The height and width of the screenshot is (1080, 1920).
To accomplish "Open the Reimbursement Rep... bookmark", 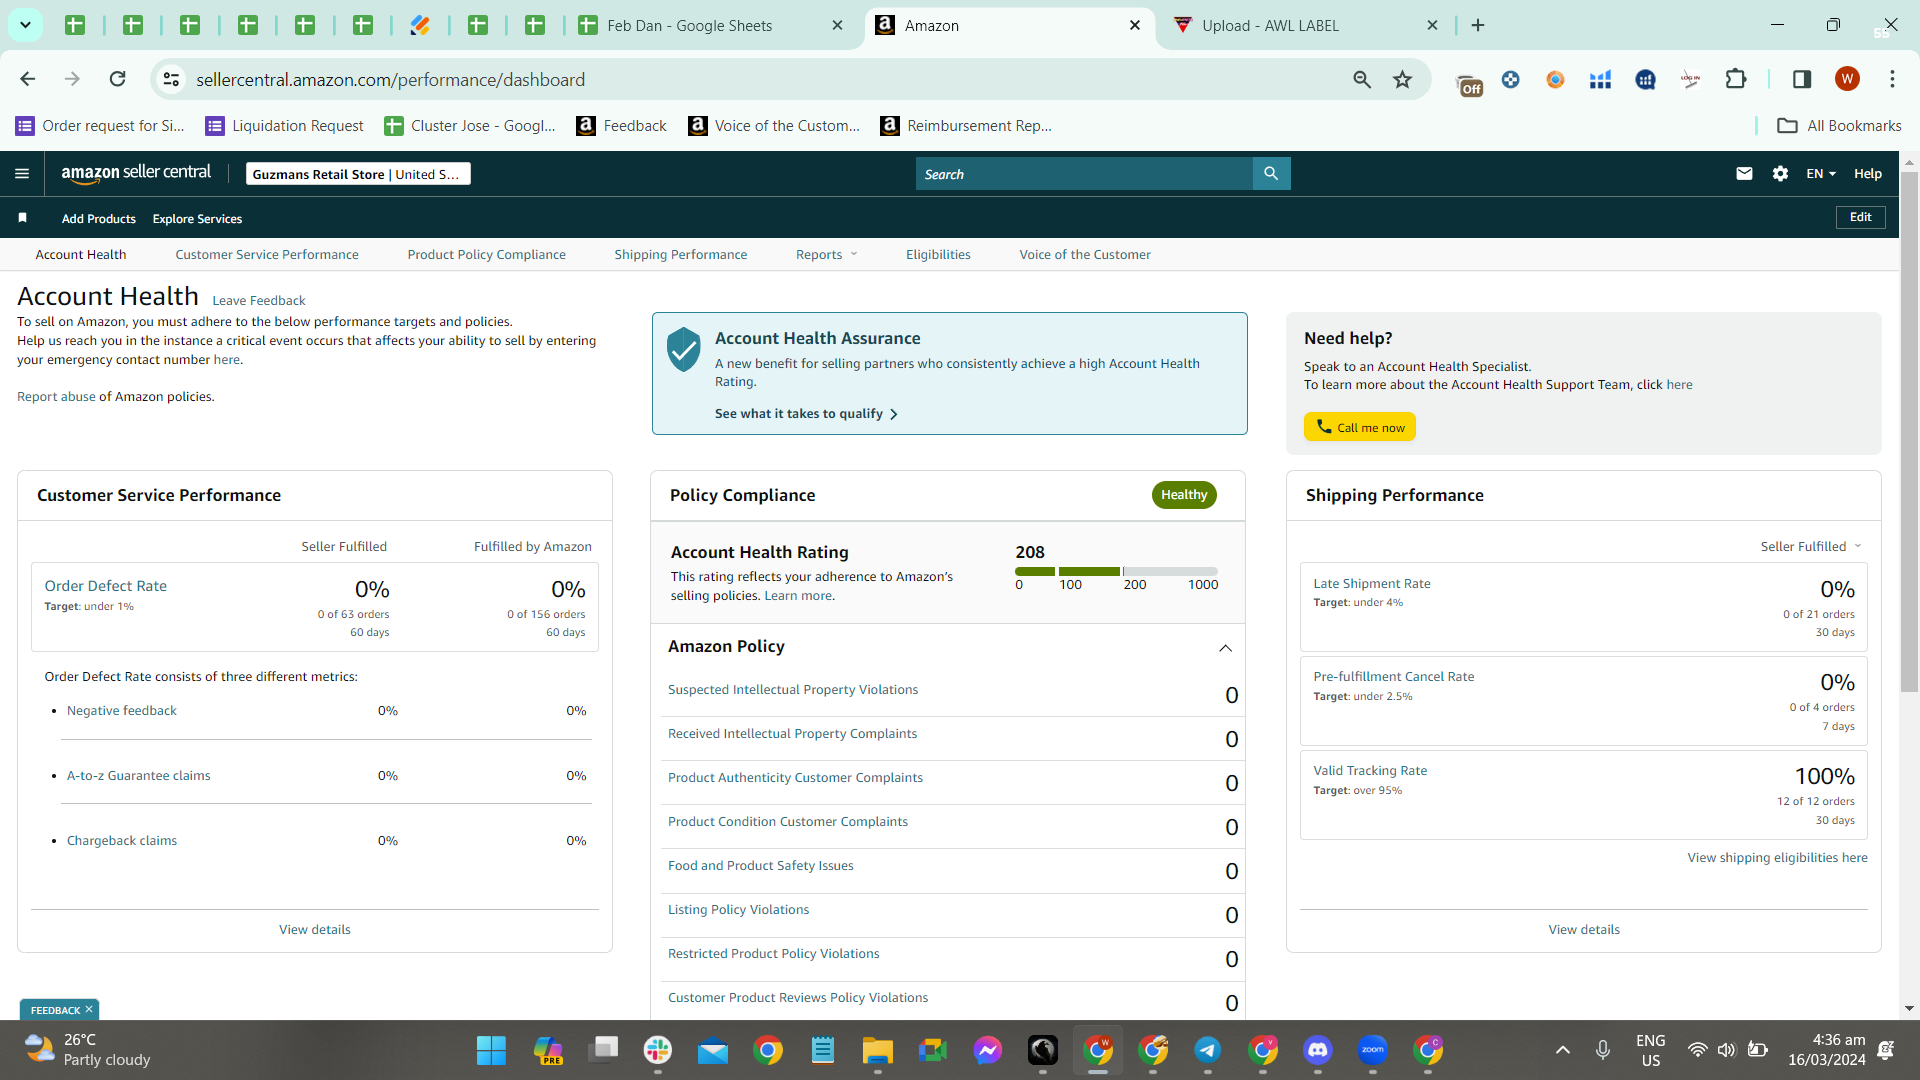I will 966,126.
